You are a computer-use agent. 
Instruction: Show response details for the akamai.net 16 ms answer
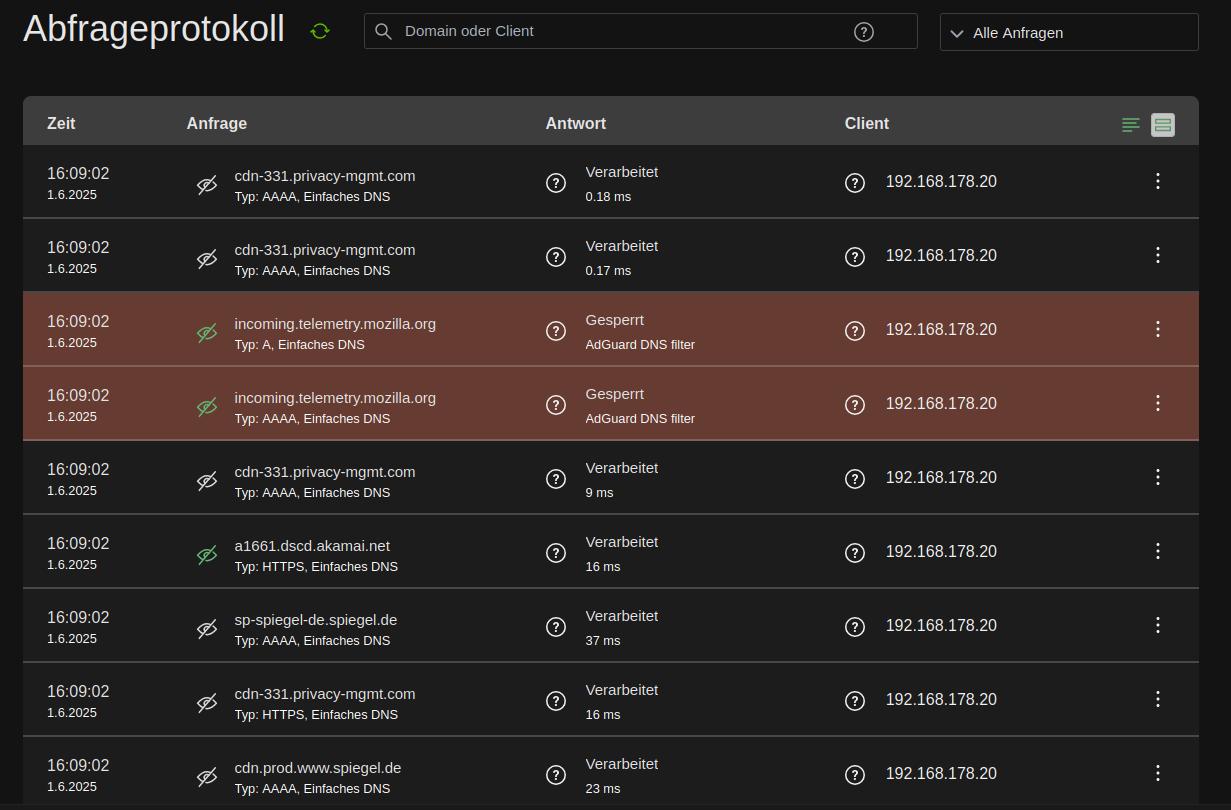pos(556,553)
